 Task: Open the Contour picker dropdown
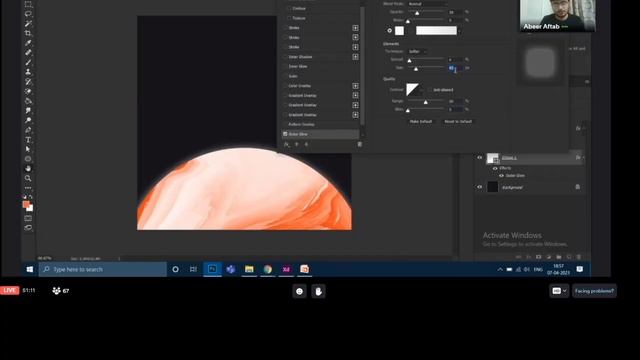(x=422, y=90)
